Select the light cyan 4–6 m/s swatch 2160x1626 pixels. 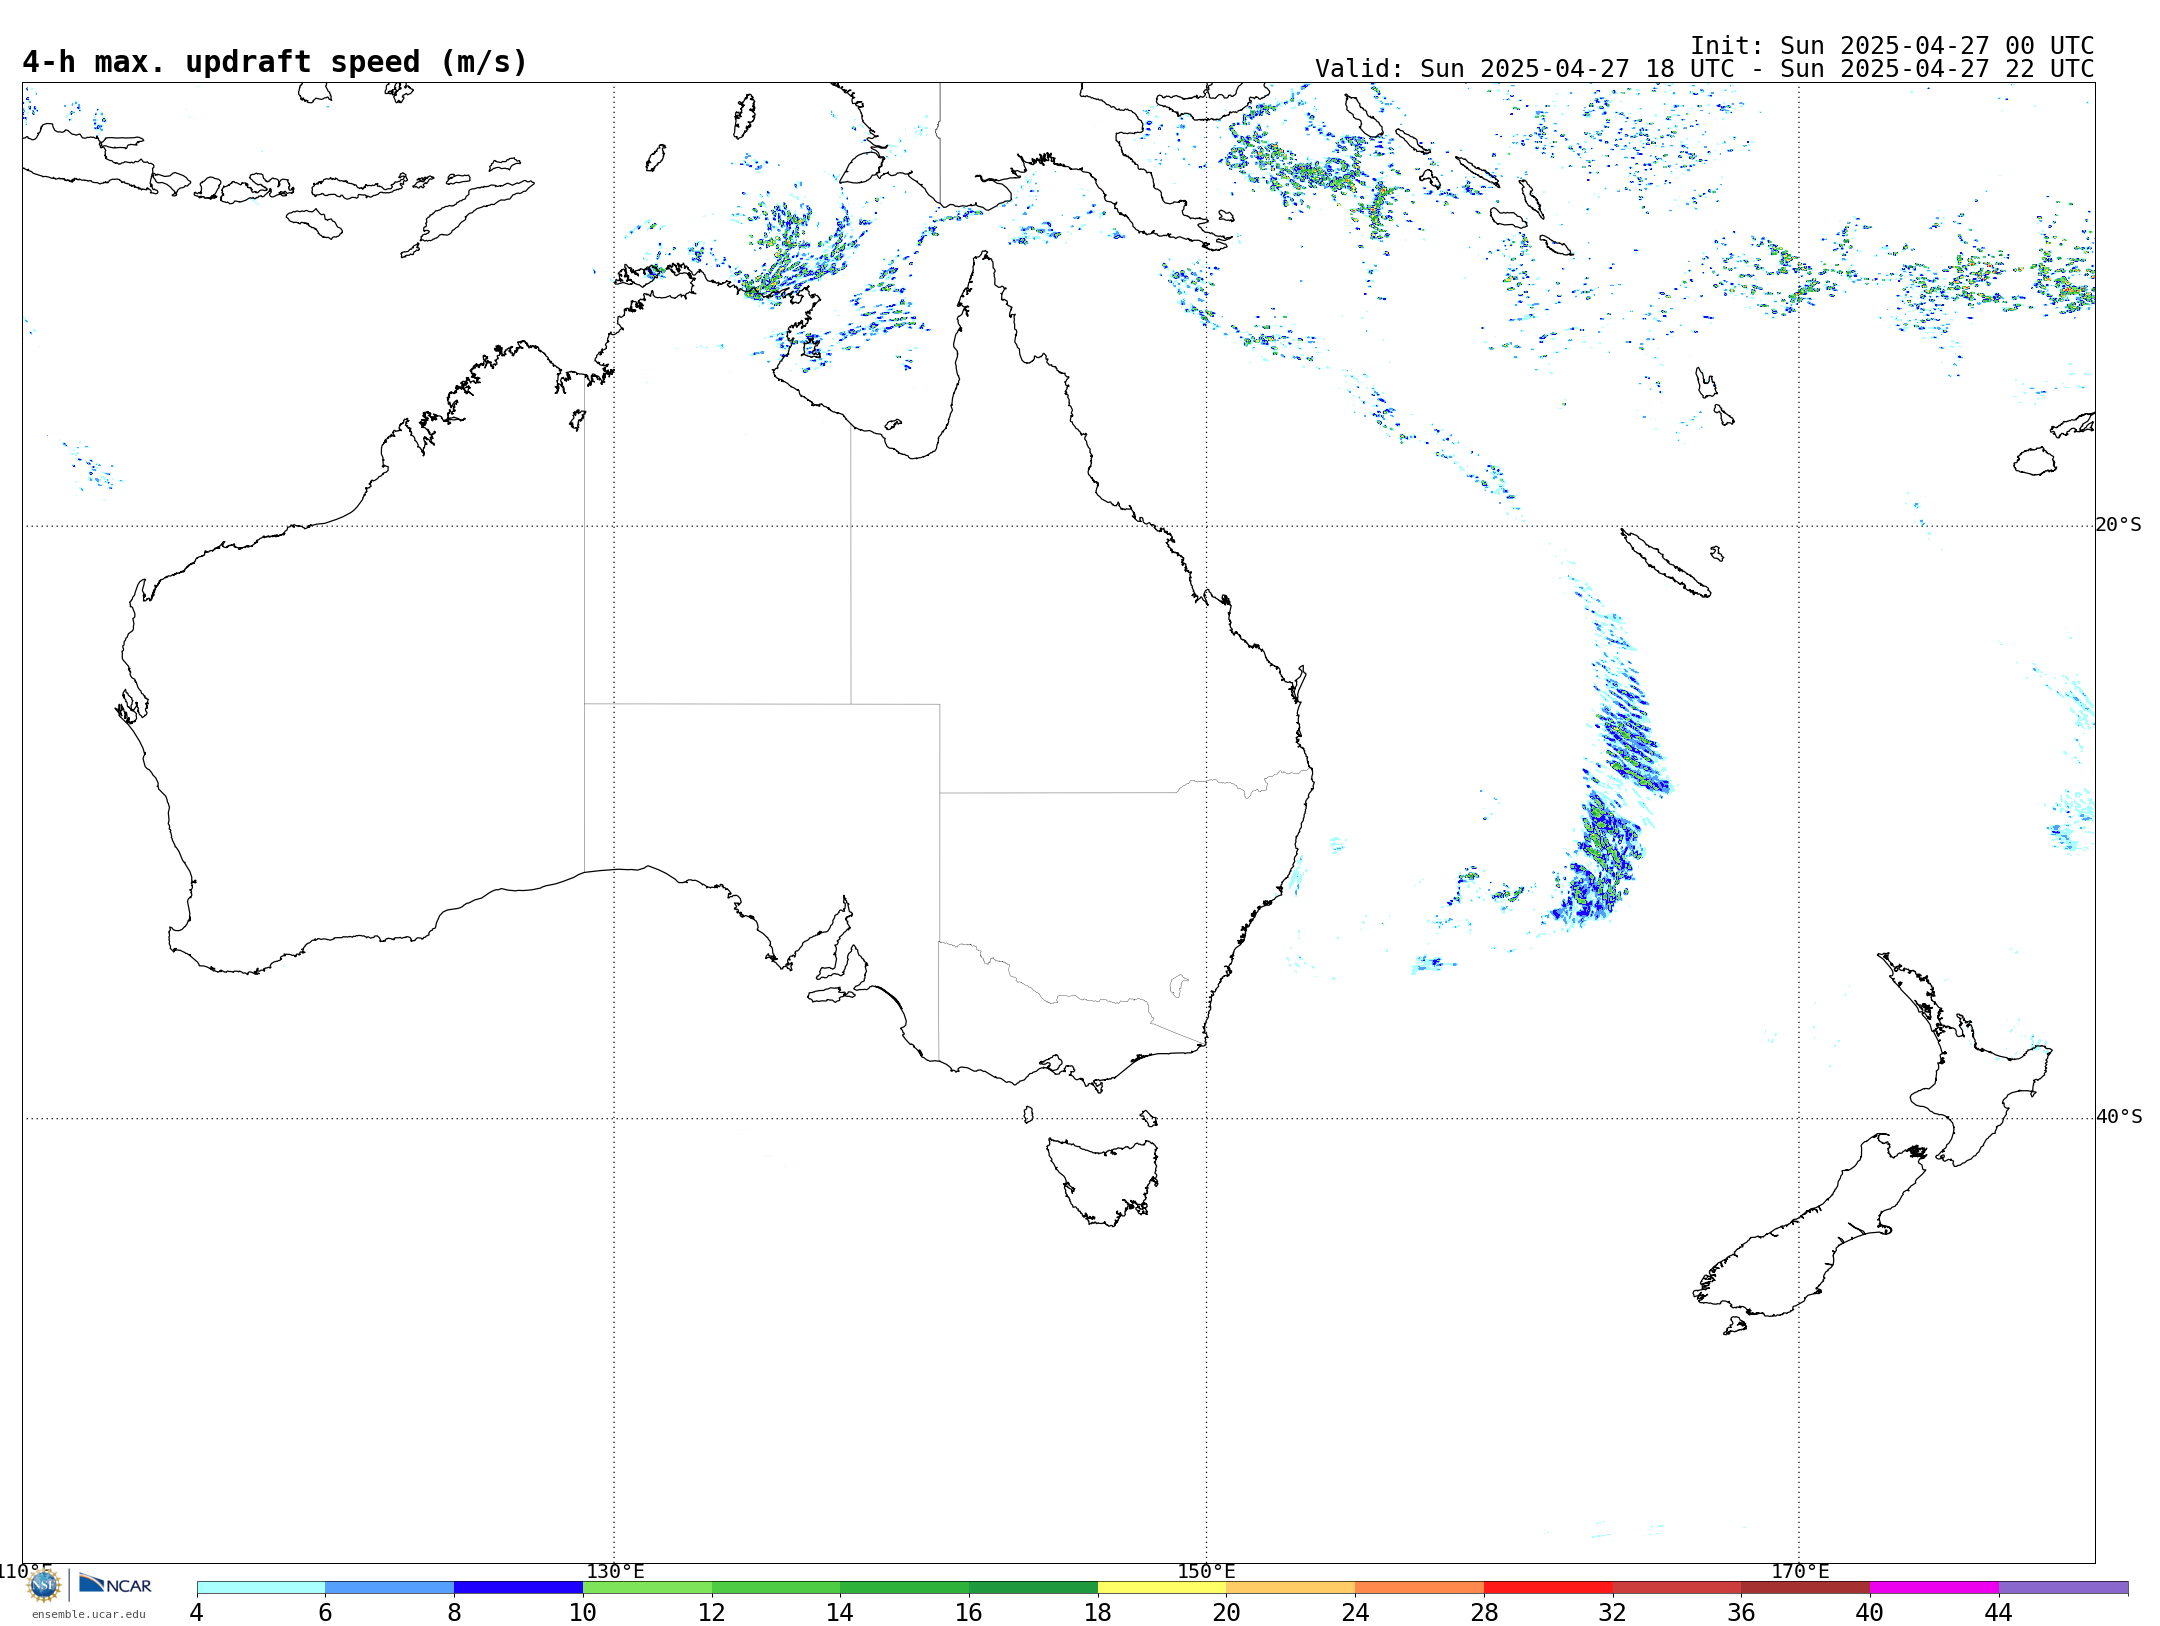pyautogui.click(x=261, y=1588)
